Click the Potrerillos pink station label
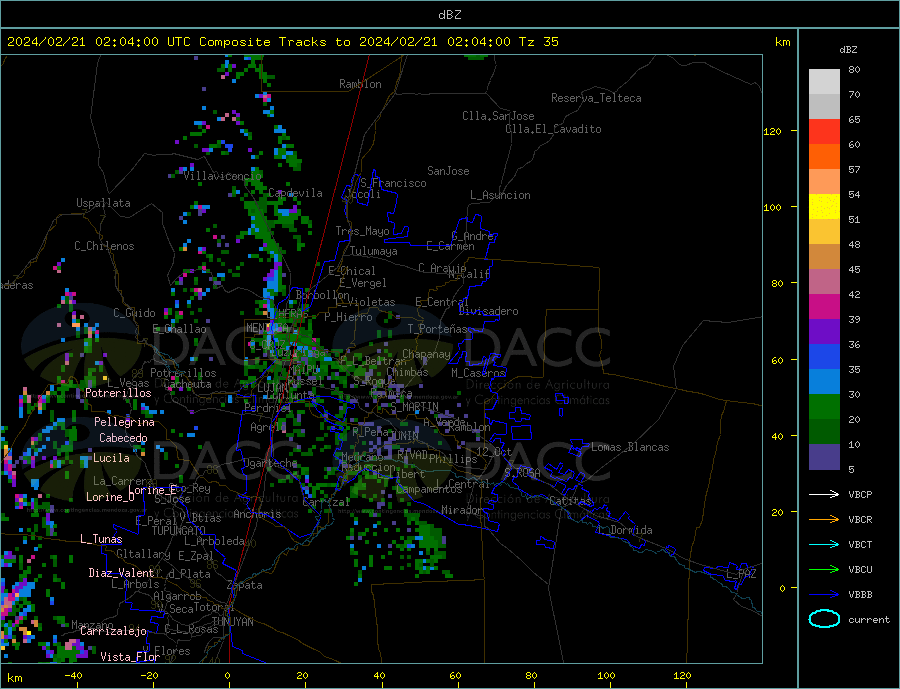The height and width of the screenshot is (689, 900). pyautogui.click(x=118, y=393)
